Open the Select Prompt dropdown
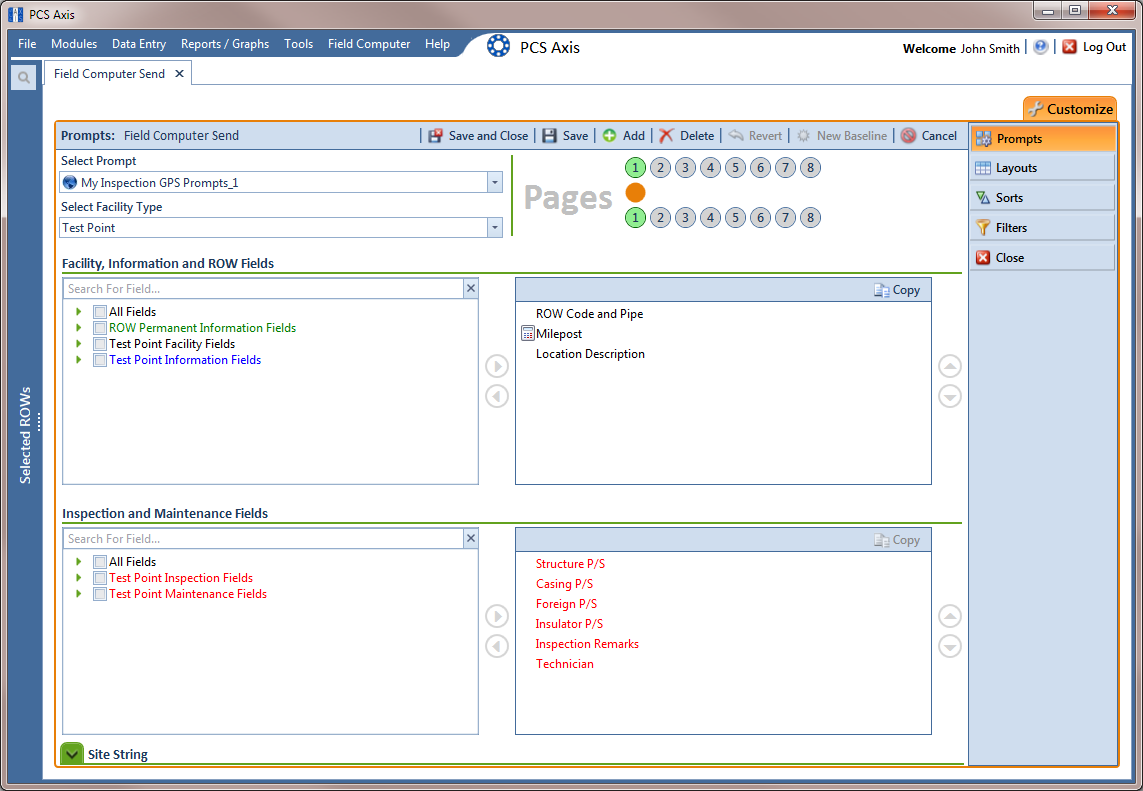1143x791 pixels. tap(495, 182)
